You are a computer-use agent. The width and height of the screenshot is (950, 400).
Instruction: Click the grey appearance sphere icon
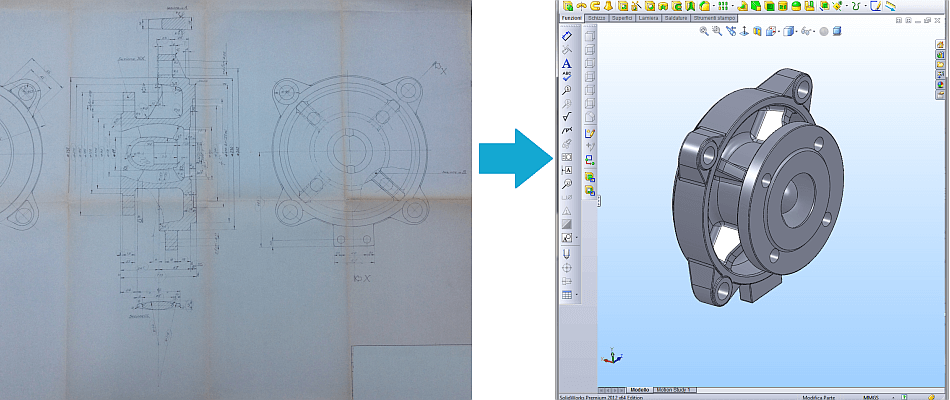click(824, 32)
